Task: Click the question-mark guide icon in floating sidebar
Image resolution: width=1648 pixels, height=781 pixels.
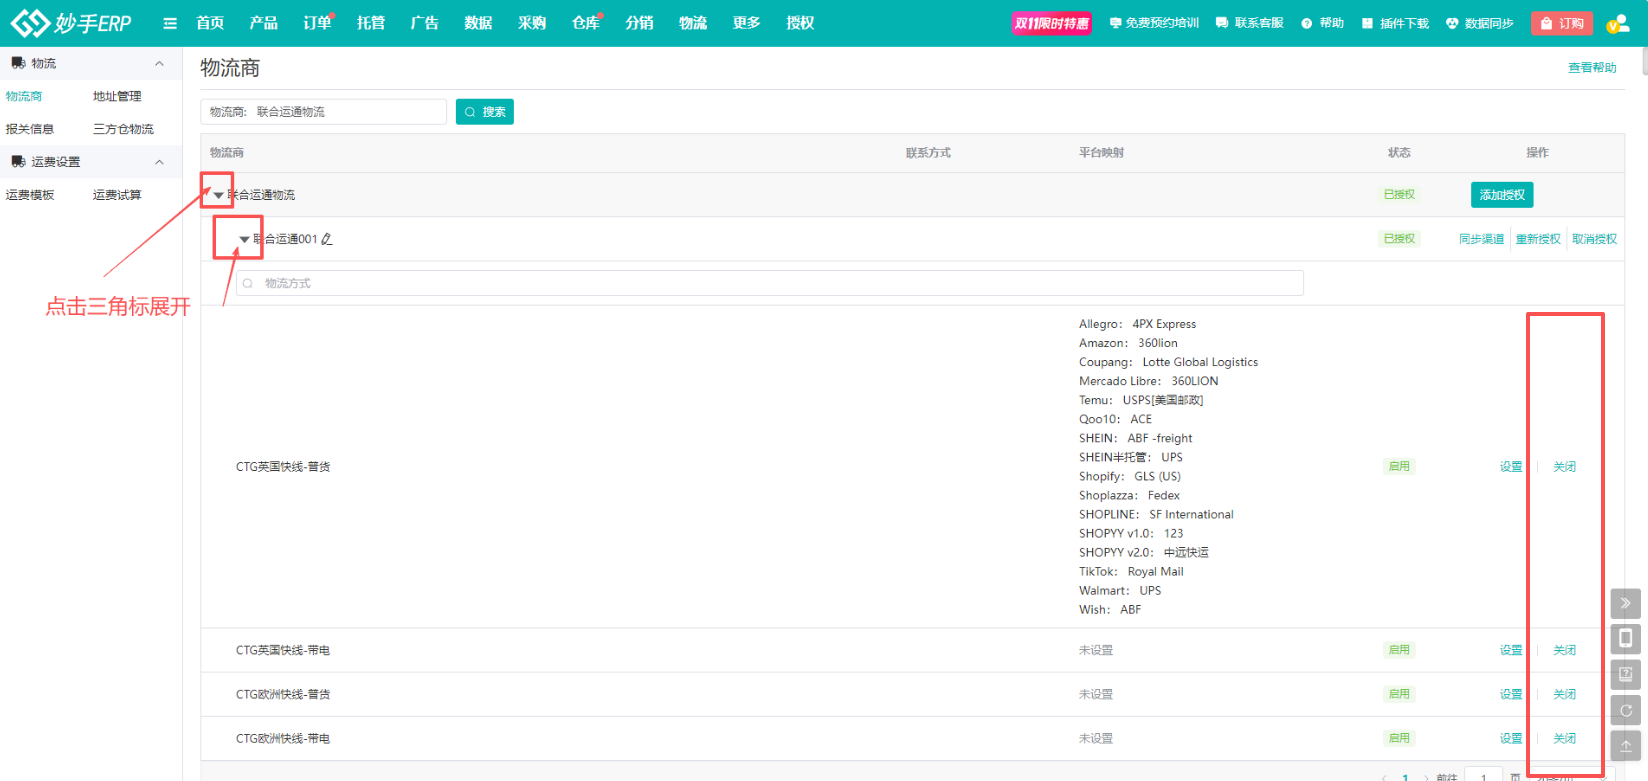Action: (1626, 674)
